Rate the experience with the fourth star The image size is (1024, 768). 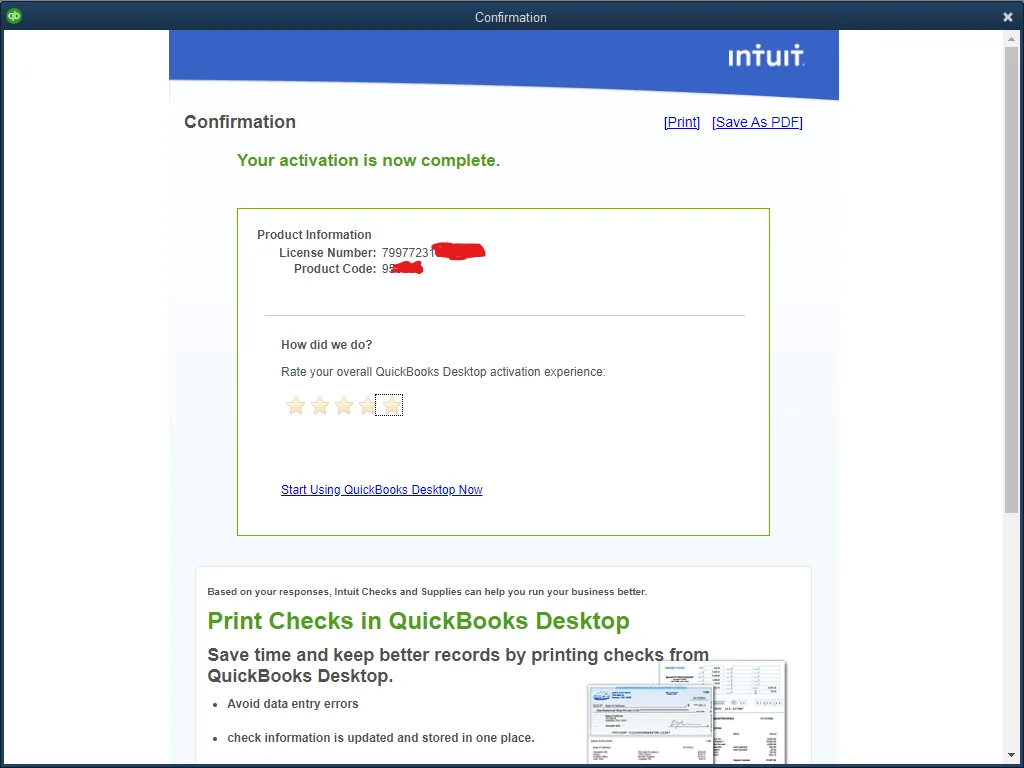pos(367,405)
